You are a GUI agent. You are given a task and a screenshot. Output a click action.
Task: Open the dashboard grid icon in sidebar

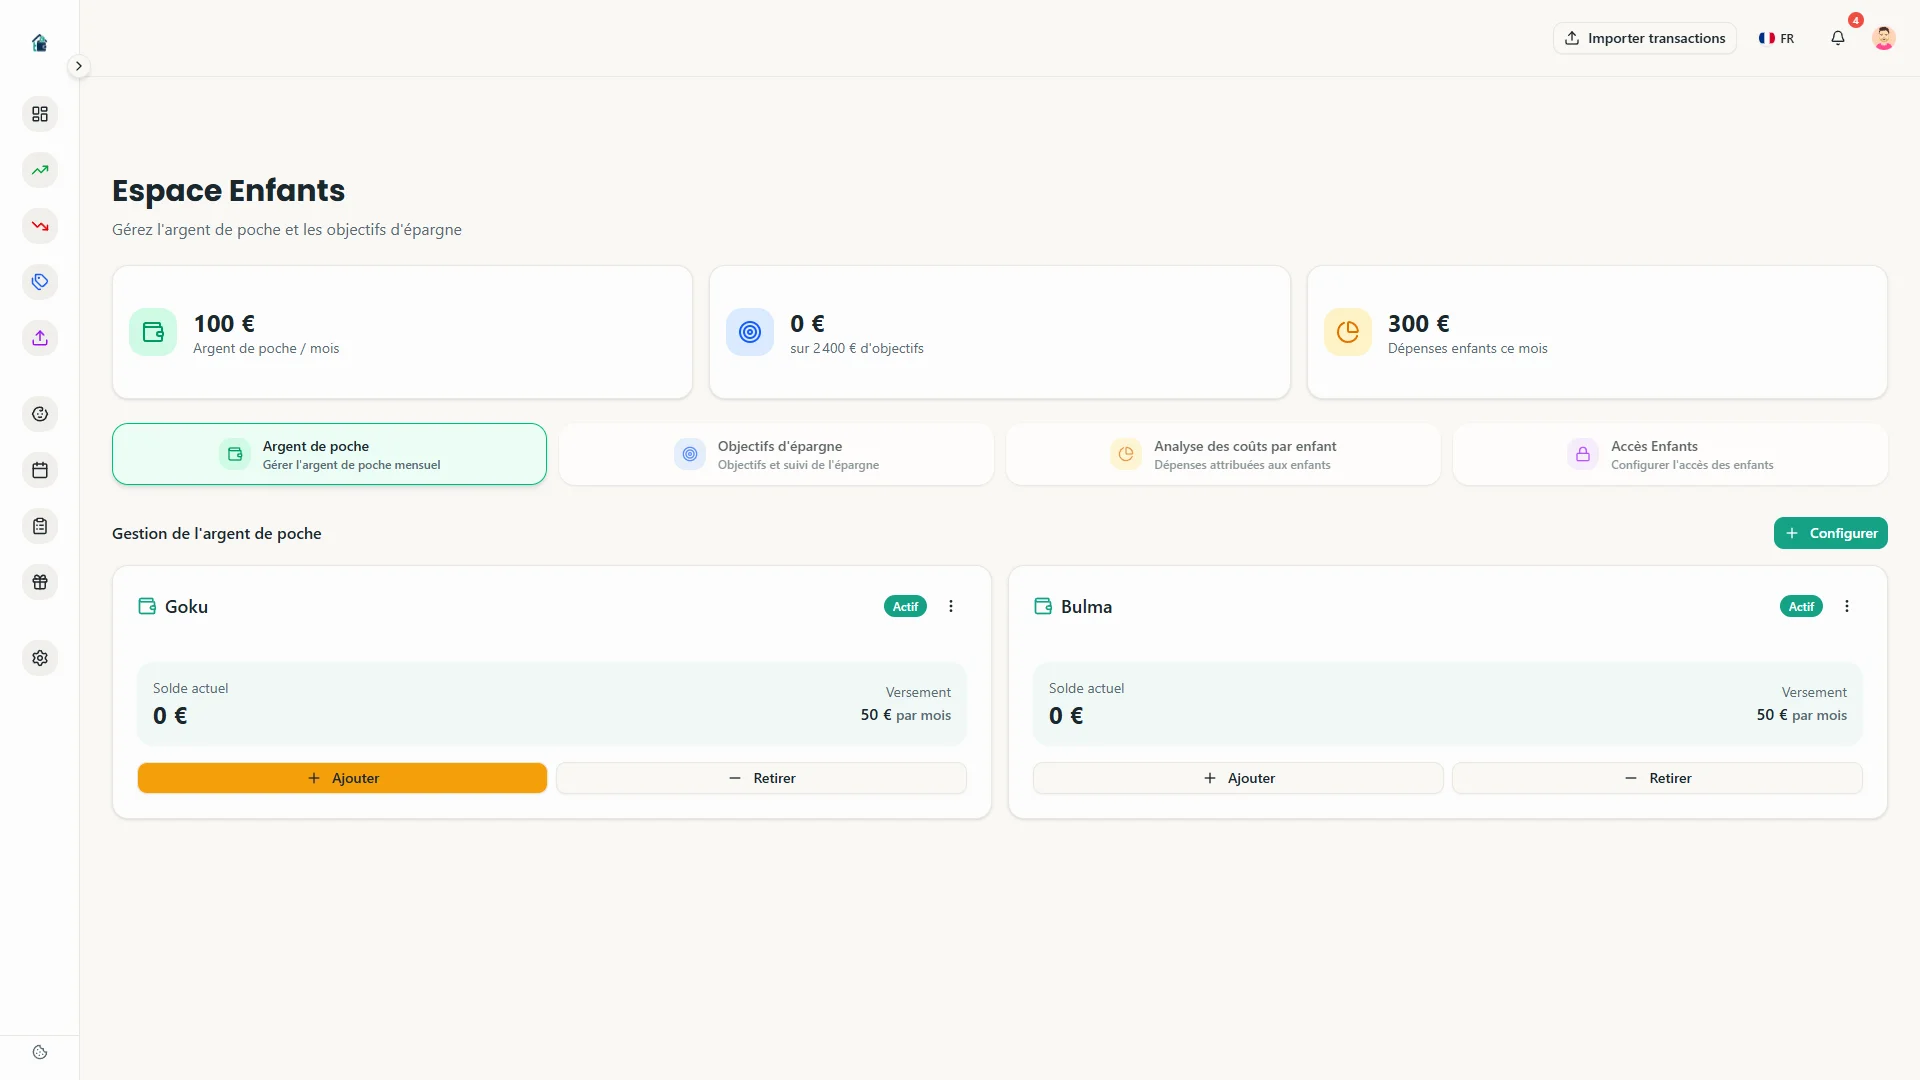point(40,114)
